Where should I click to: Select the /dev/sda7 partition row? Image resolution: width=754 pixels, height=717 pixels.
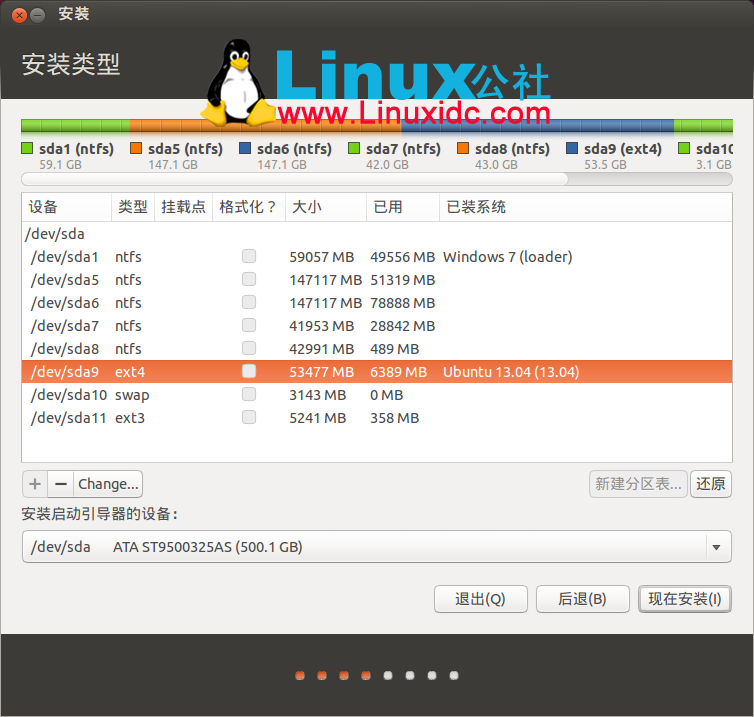point(377,326)
